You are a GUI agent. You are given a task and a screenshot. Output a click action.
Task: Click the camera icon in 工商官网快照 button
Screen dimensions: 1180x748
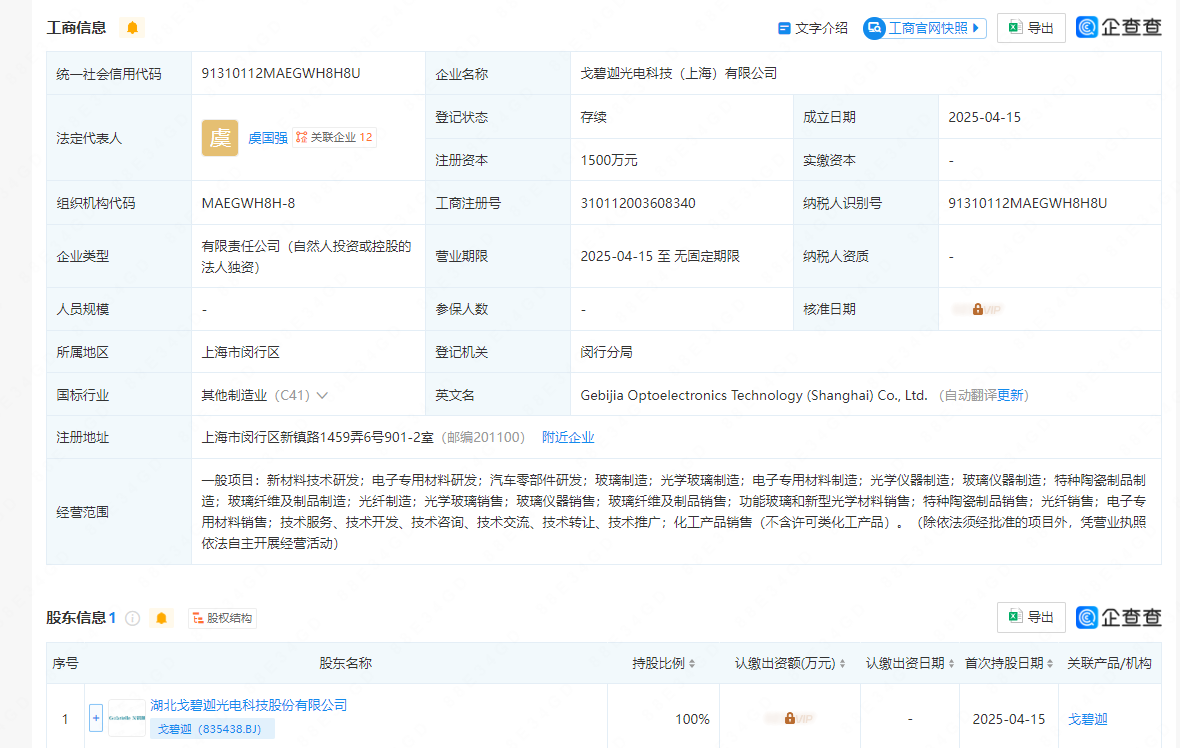(x=875, y=28)
